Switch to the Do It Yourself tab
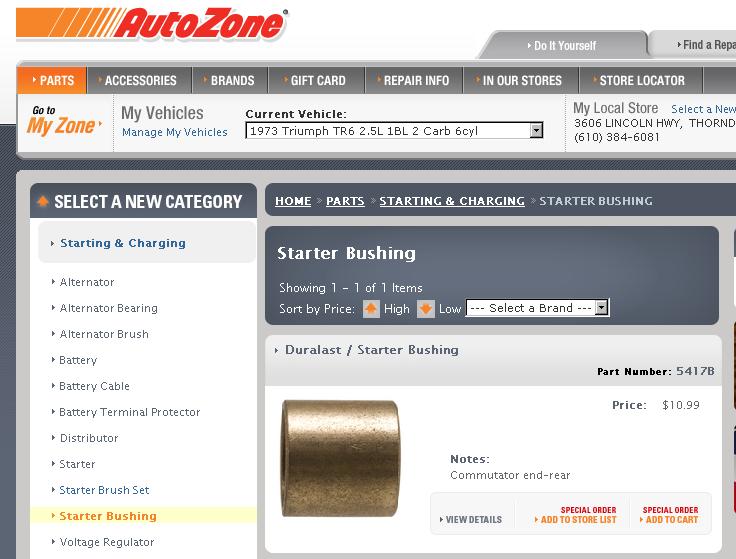736x559 pixels. click(564, 45)
